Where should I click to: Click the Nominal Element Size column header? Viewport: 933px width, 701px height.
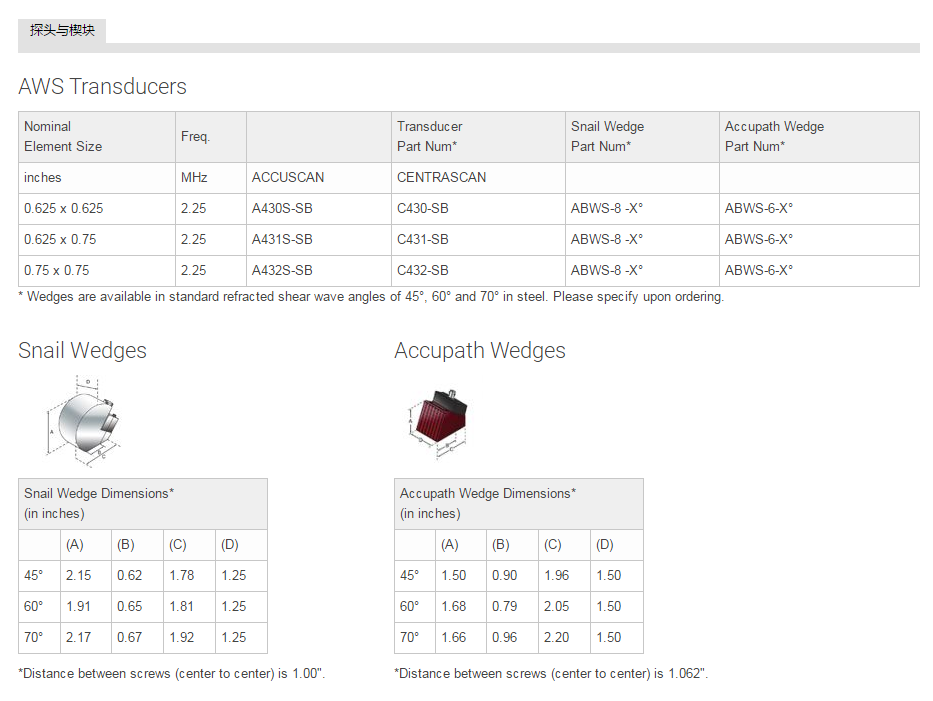click(63, 136)
